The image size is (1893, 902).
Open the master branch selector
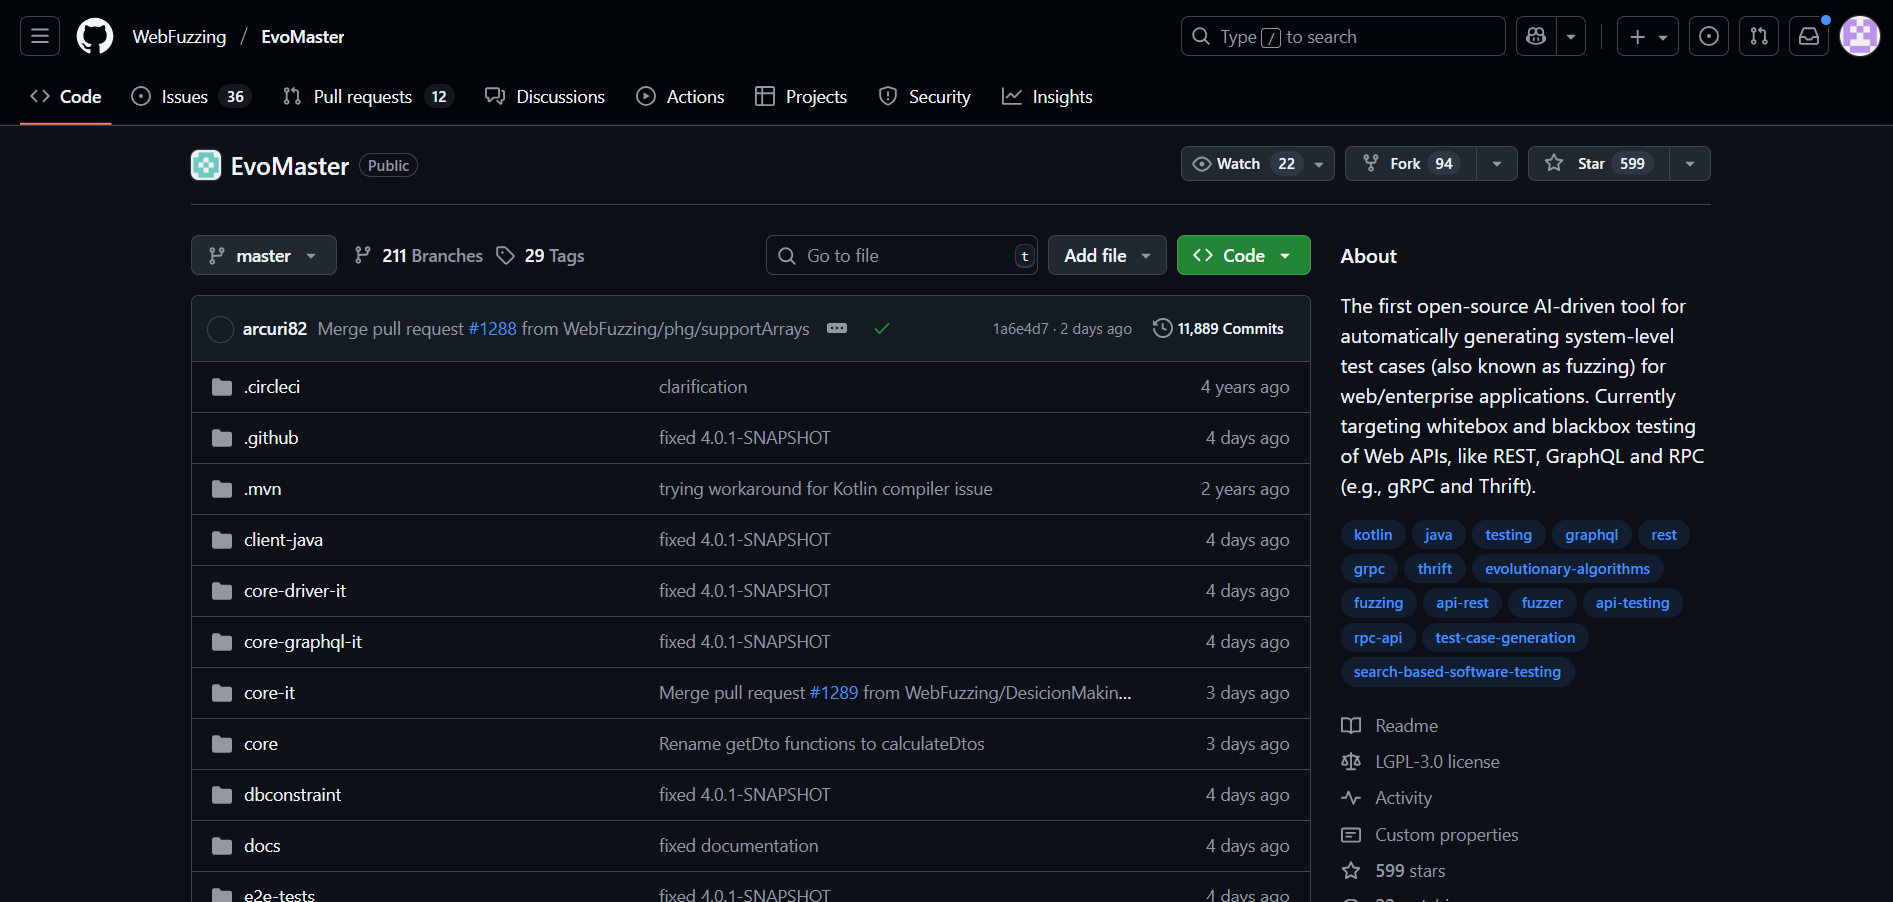pos(263,255)
